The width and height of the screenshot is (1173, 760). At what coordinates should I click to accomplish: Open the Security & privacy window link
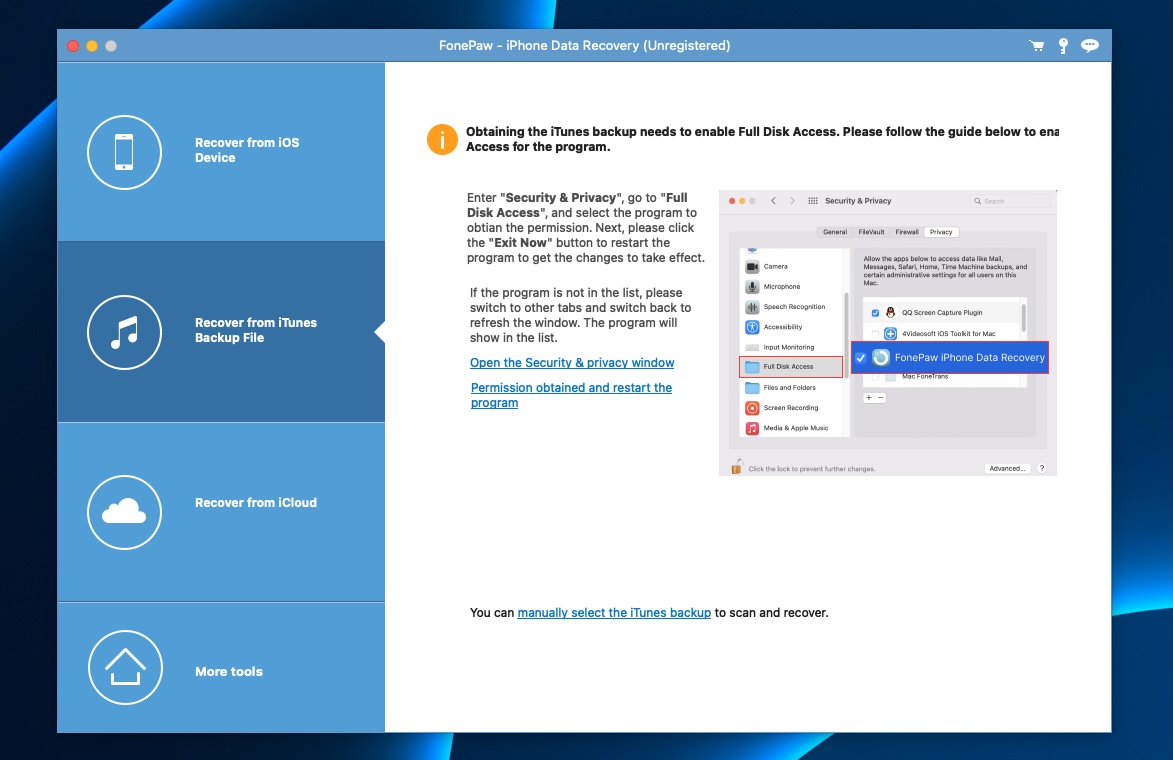pos(572,363)
